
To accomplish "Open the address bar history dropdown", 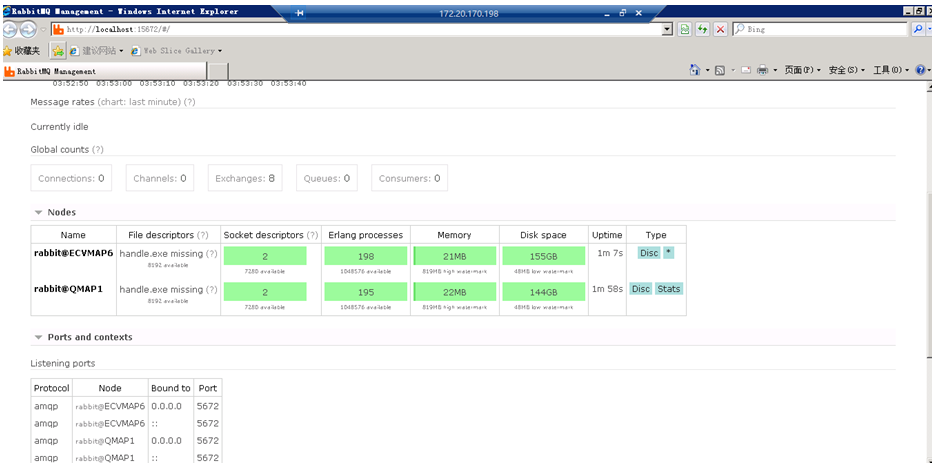I will 667,29.
